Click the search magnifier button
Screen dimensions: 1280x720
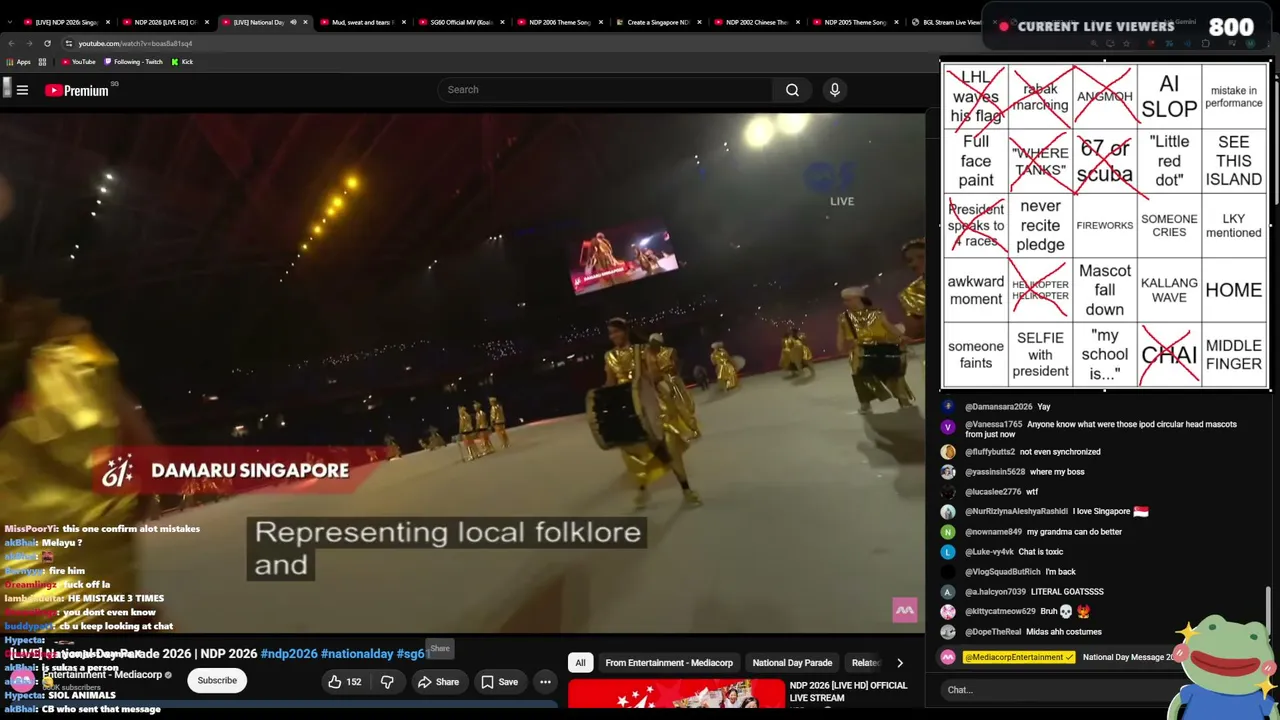(792, 90)
